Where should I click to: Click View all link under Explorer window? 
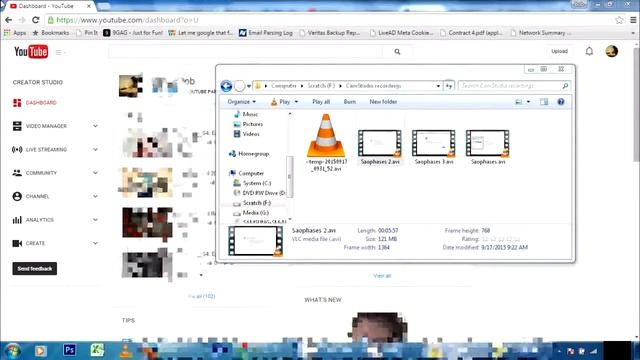point(382,276)
